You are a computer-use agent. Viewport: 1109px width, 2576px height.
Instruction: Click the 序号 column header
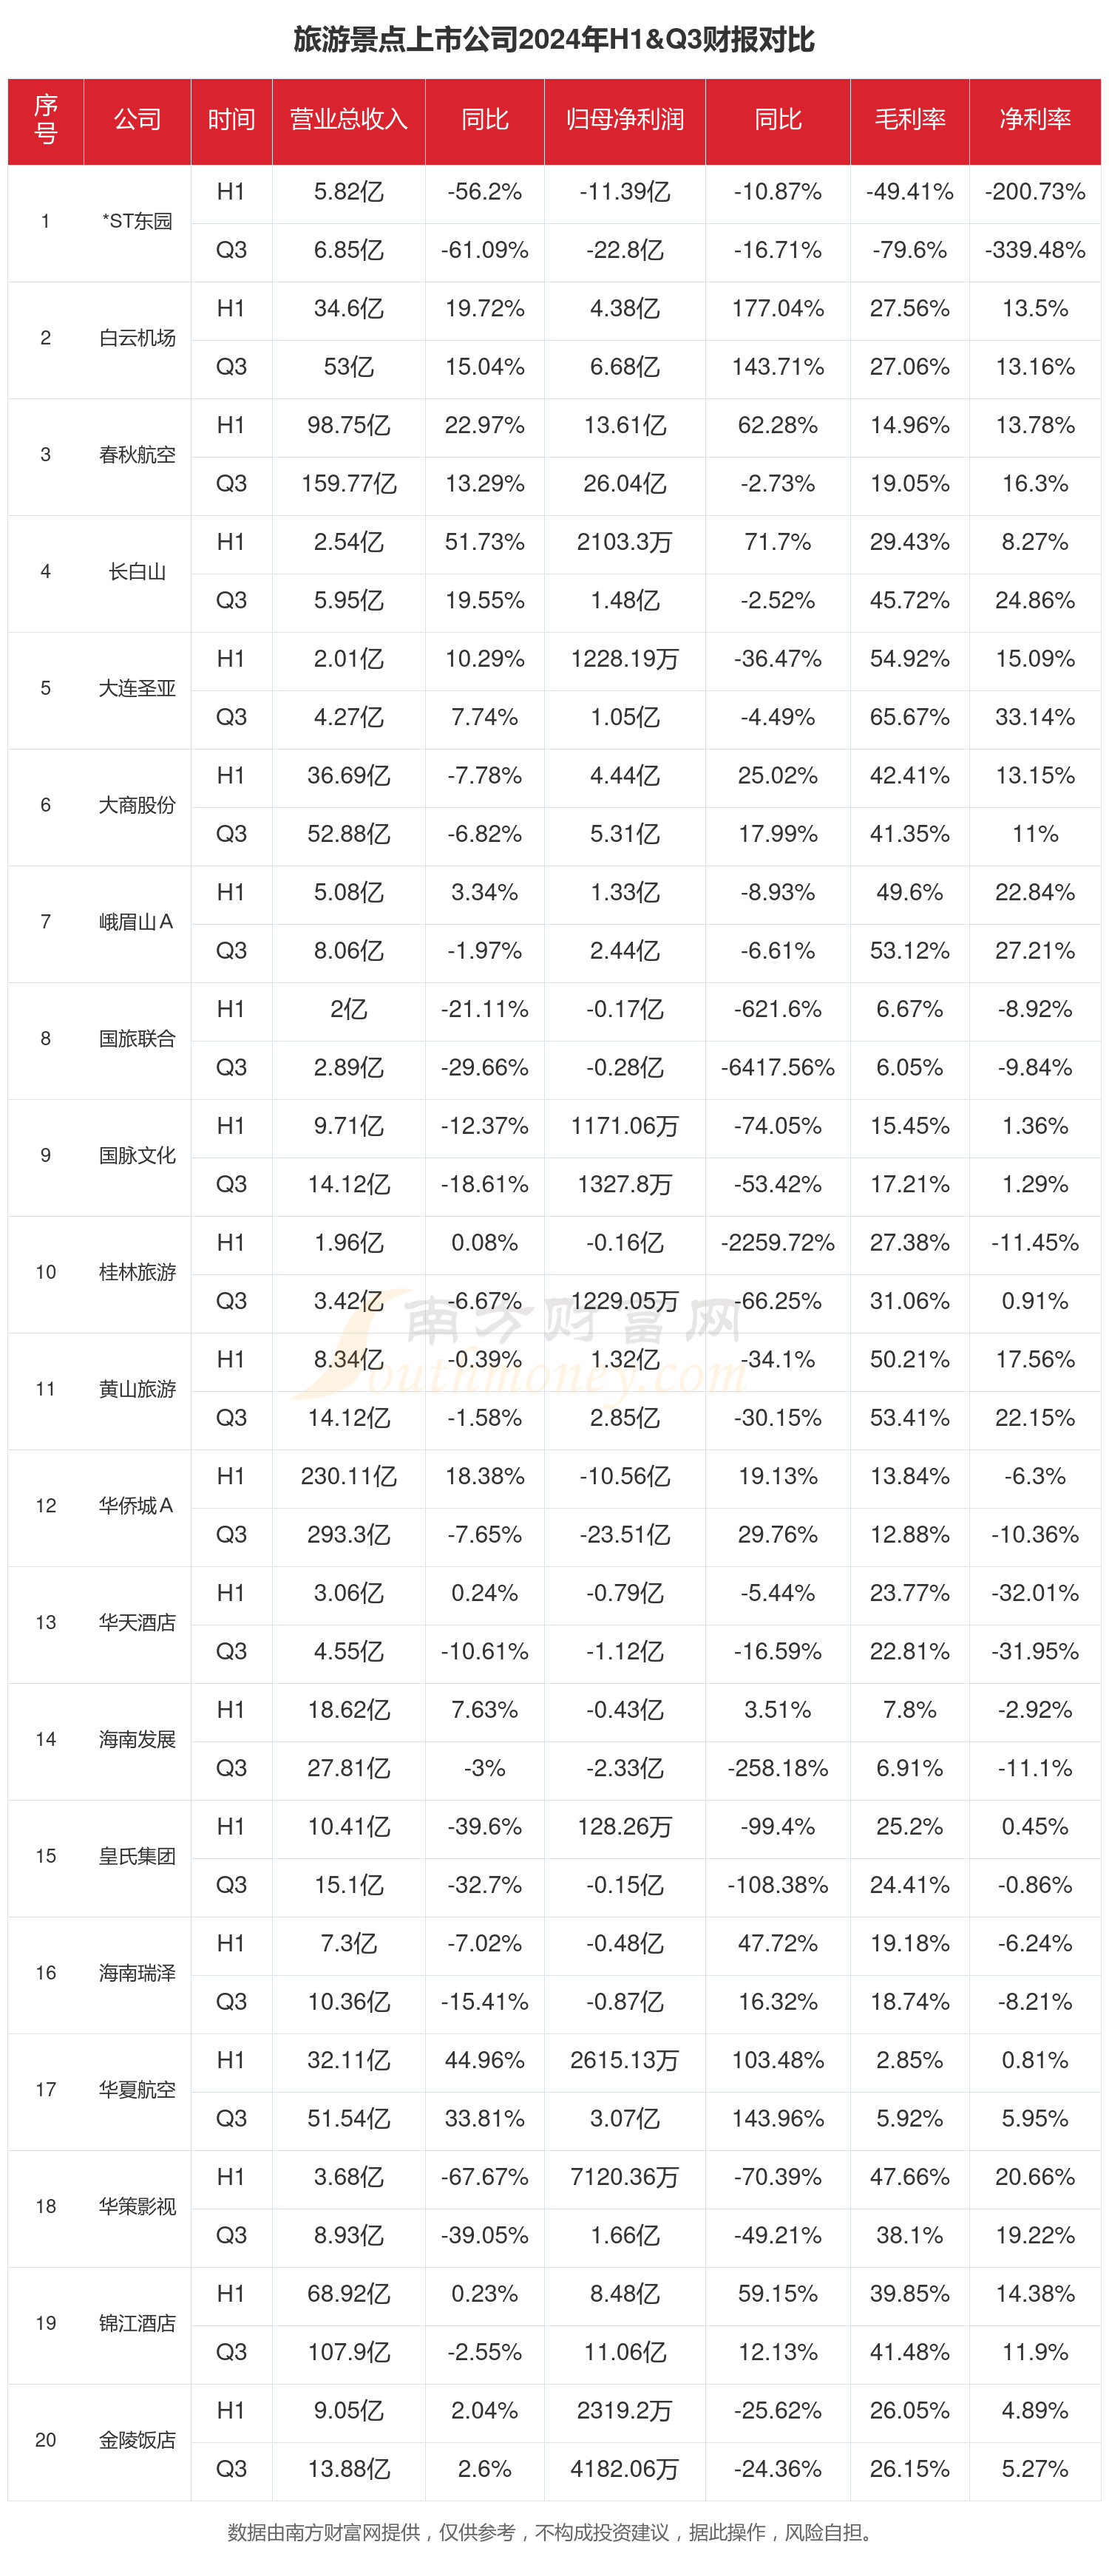click(x=46, y=120)
